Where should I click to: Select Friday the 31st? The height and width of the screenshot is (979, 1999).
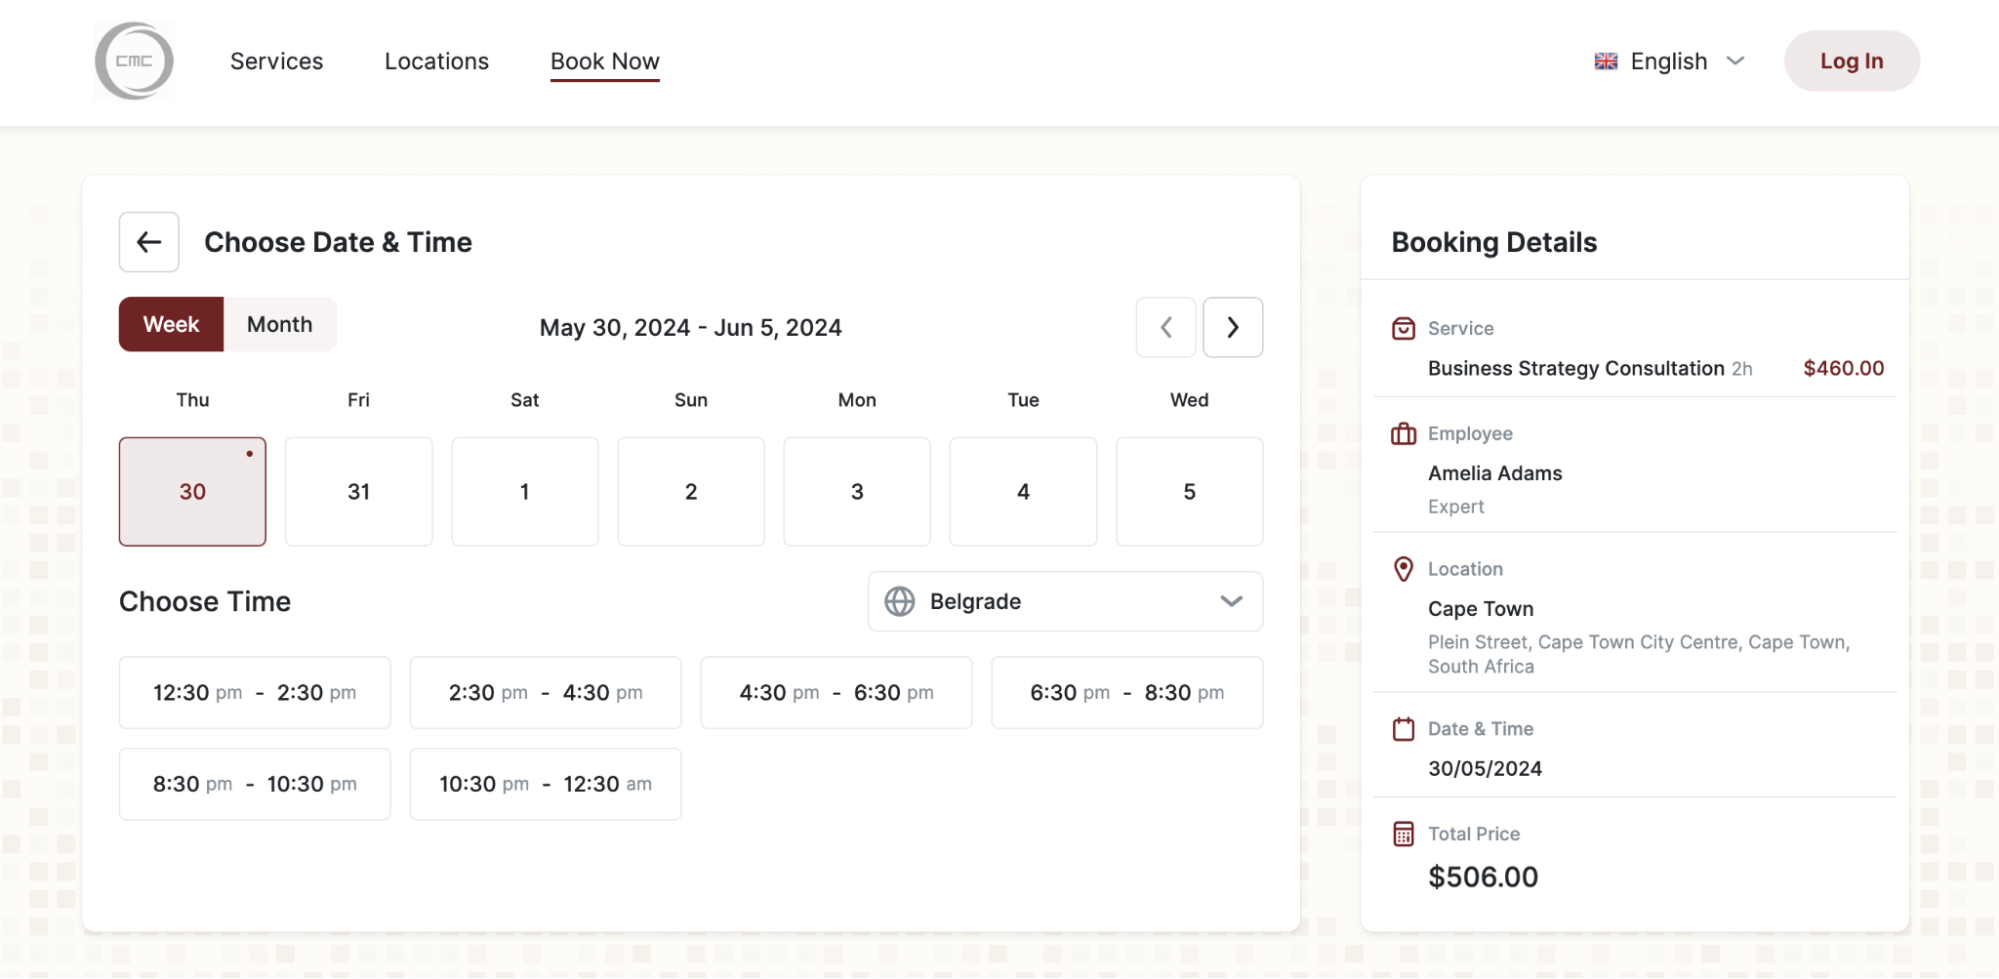click(359, 491)
